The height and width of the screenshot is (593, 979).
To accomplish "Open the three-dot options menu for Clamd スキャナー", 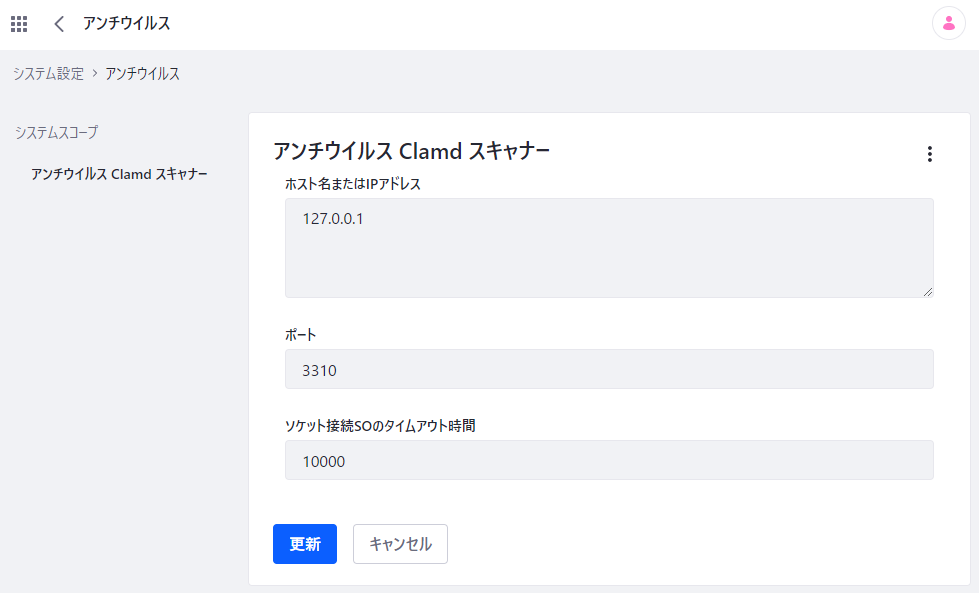I will coord(929,154).
